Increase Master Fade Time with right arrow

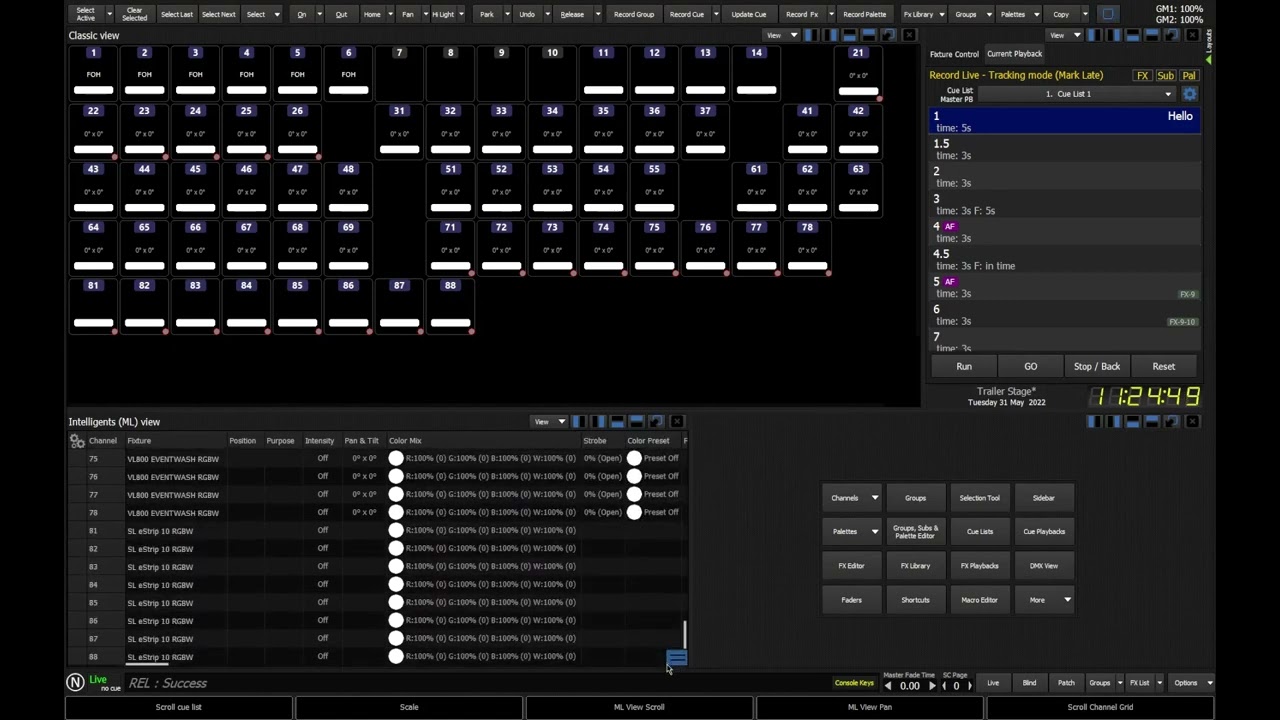[x=932, y=686]
